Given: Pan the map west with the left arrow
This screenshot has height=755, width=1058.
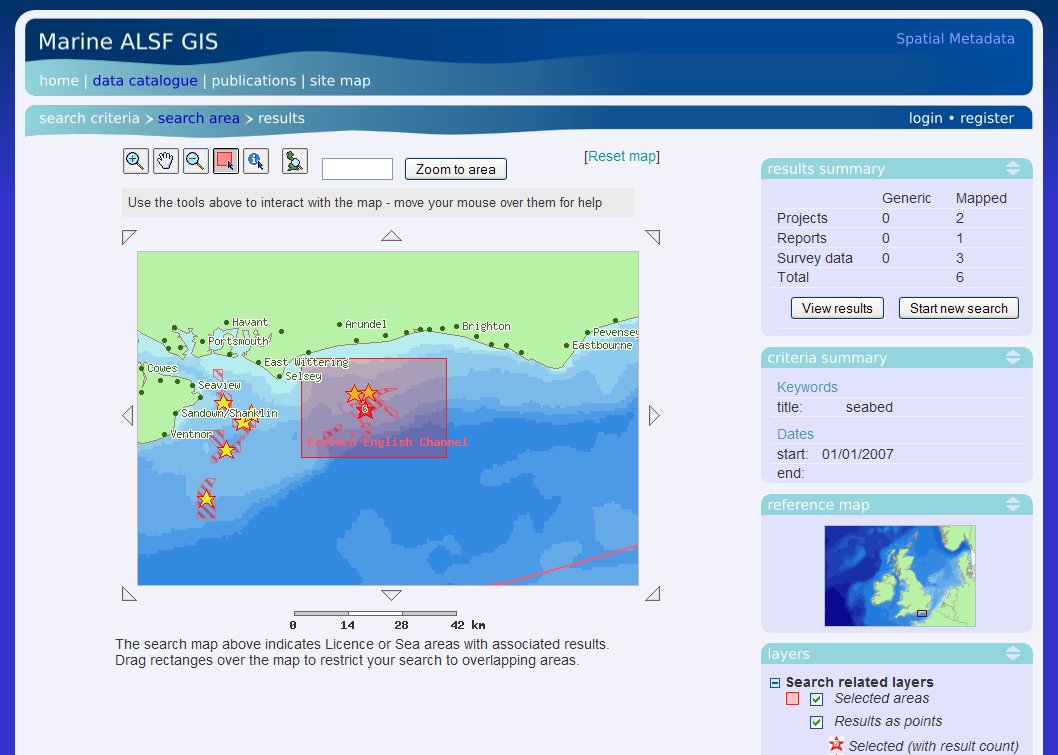Looking at the screenshot, I should point(128,416).
